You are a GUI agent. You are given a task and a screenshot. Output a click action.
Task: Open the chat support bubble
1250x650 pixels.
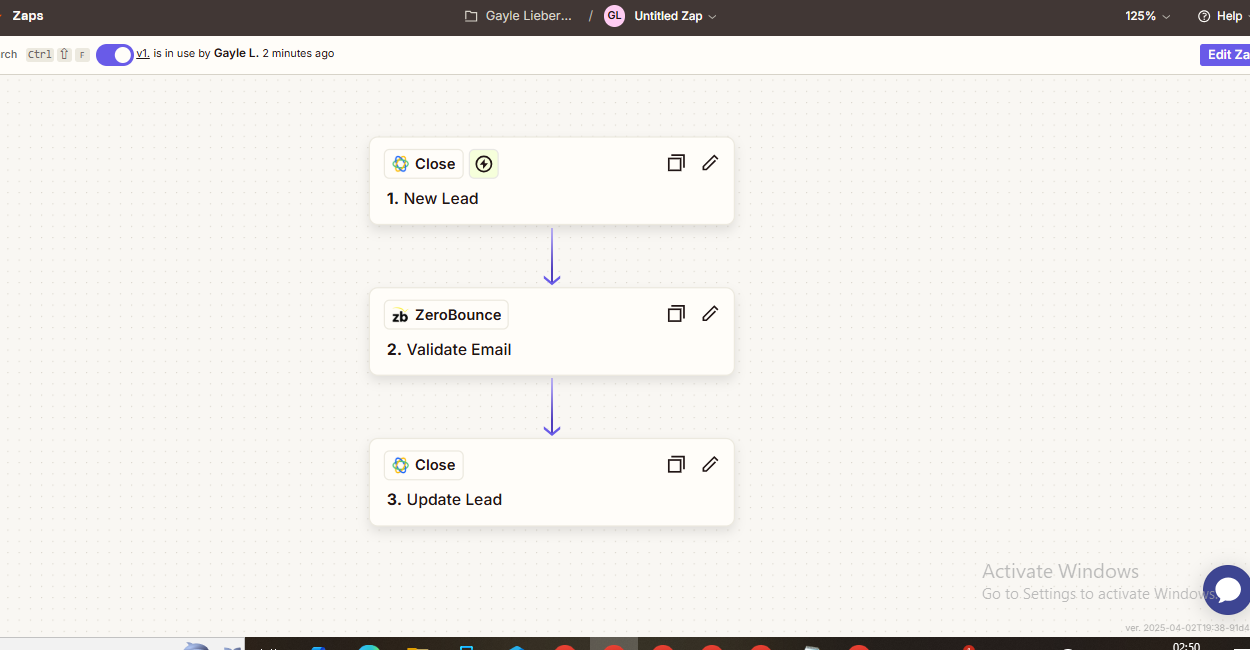(1227, 589)
